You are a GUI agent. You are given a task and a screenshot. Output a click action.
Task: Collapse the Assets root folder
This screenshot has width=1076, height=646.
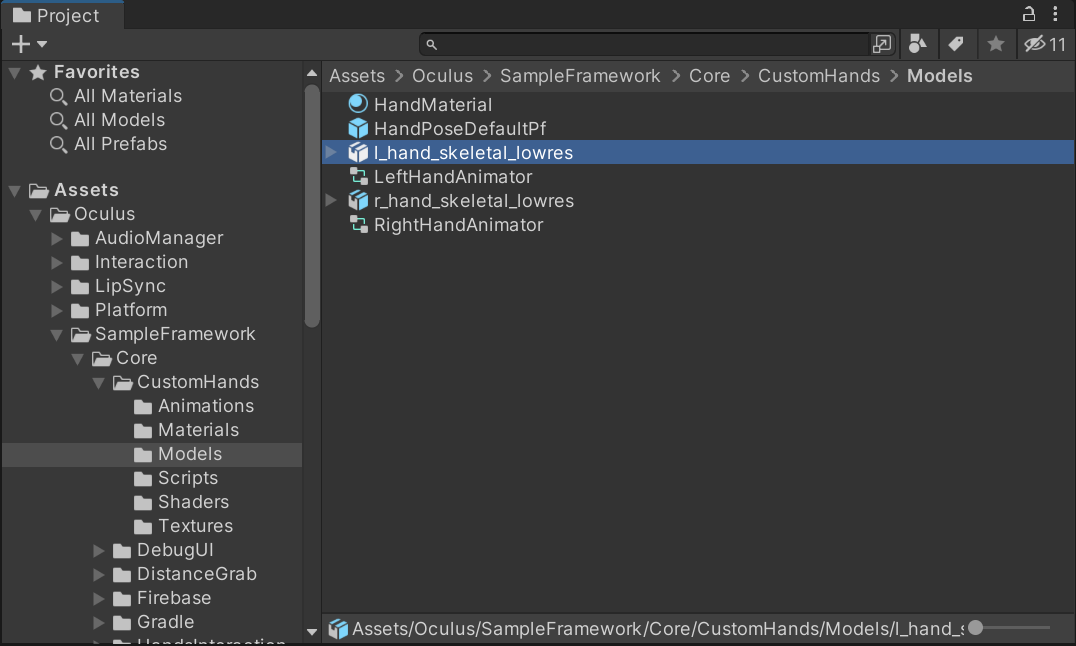coord(14,190)
